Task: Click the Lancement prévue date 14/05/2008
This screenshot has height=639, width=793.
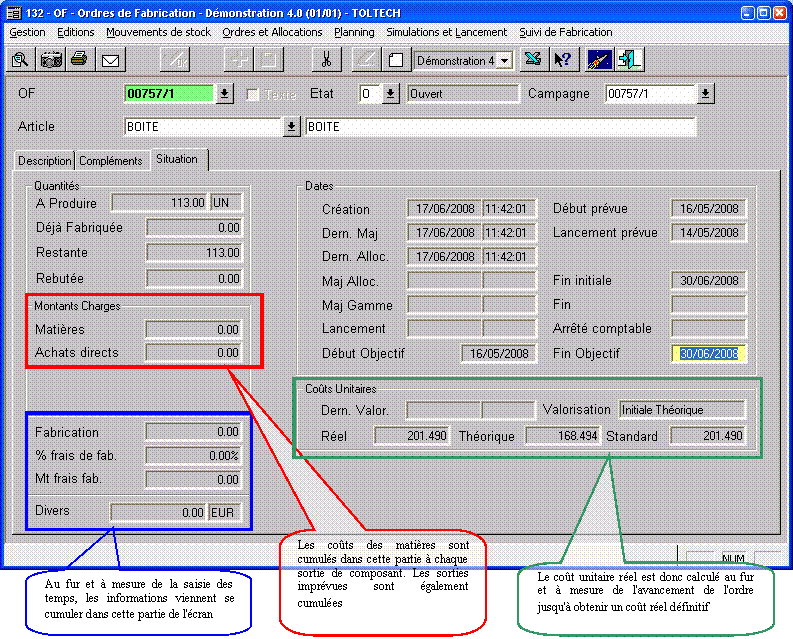Action: pyautogui.click(x=709, y=233)
